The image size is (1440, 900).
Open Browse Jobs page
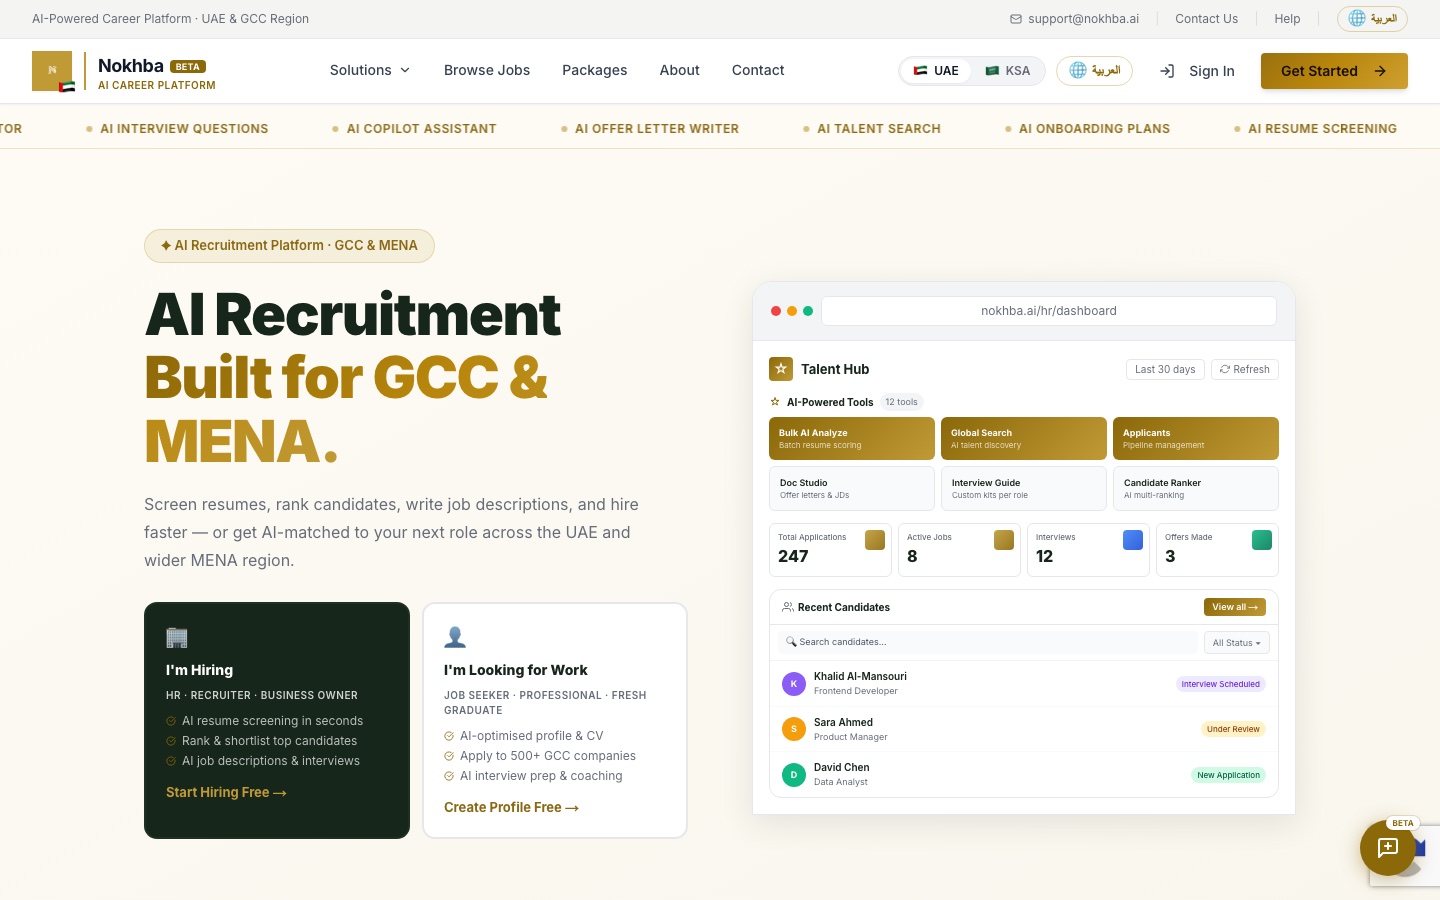coord(487,70)
